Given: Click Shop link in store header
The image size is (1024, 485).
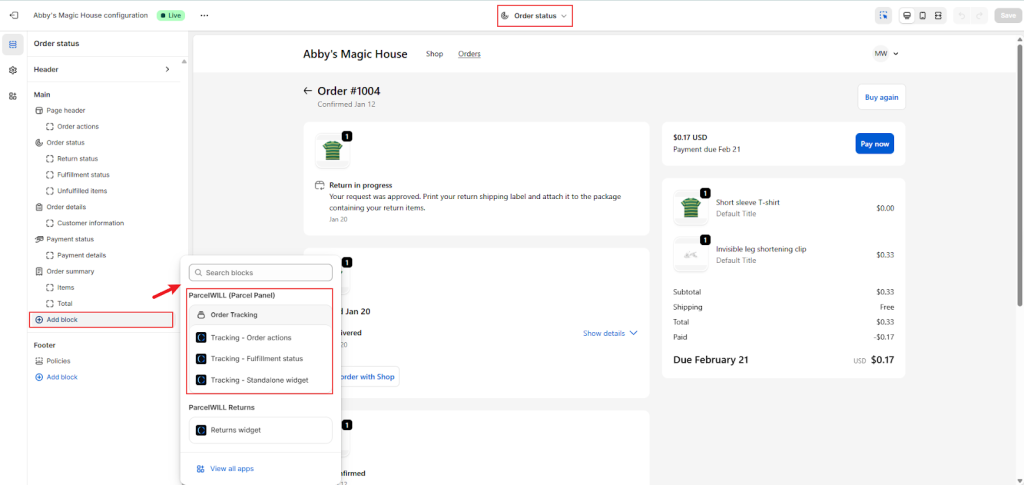Looking at the screenshot, I should tap(434, 54).
